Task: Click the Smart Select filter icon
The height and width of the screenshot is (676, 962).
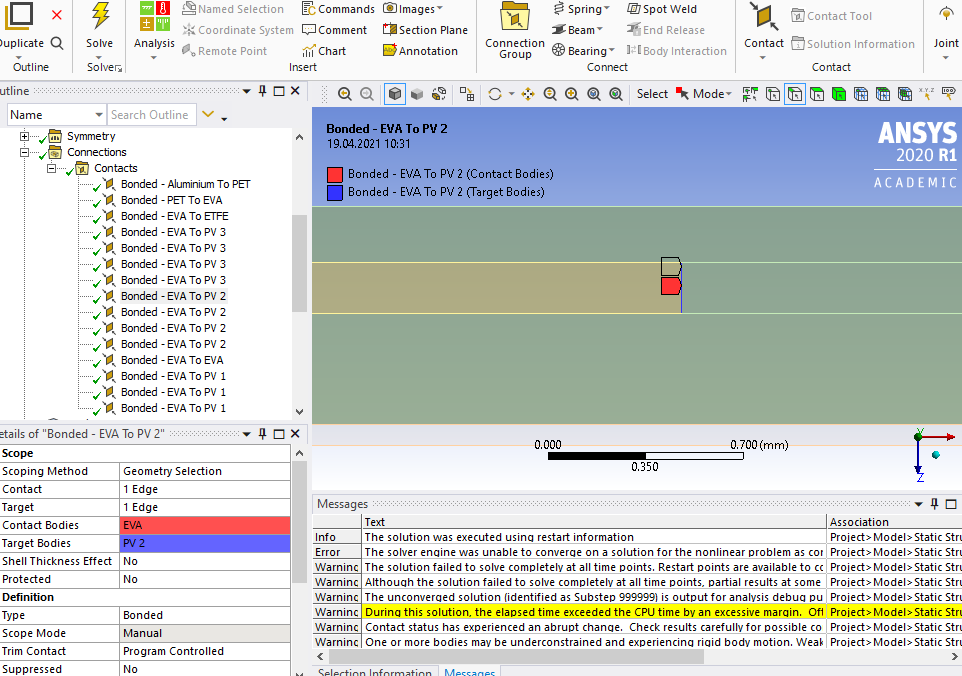Action: (x=750, y=94)
